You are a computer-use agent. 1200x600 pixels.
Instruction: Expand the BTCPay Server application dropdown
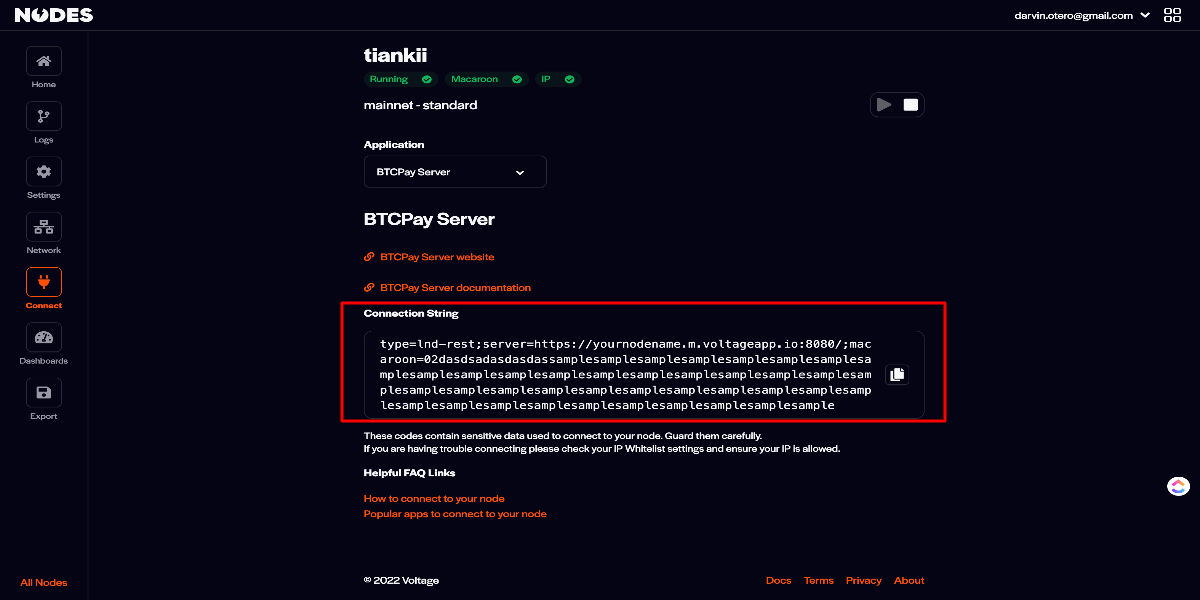455,172
